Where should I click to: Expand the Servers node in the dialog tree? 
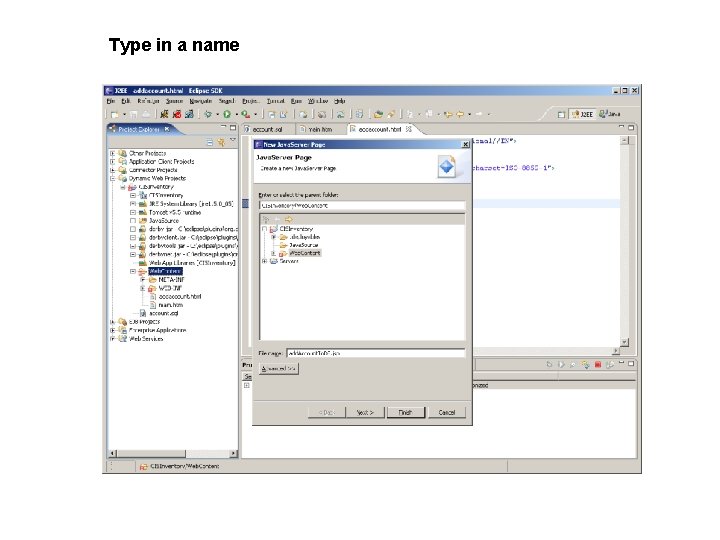264,261
